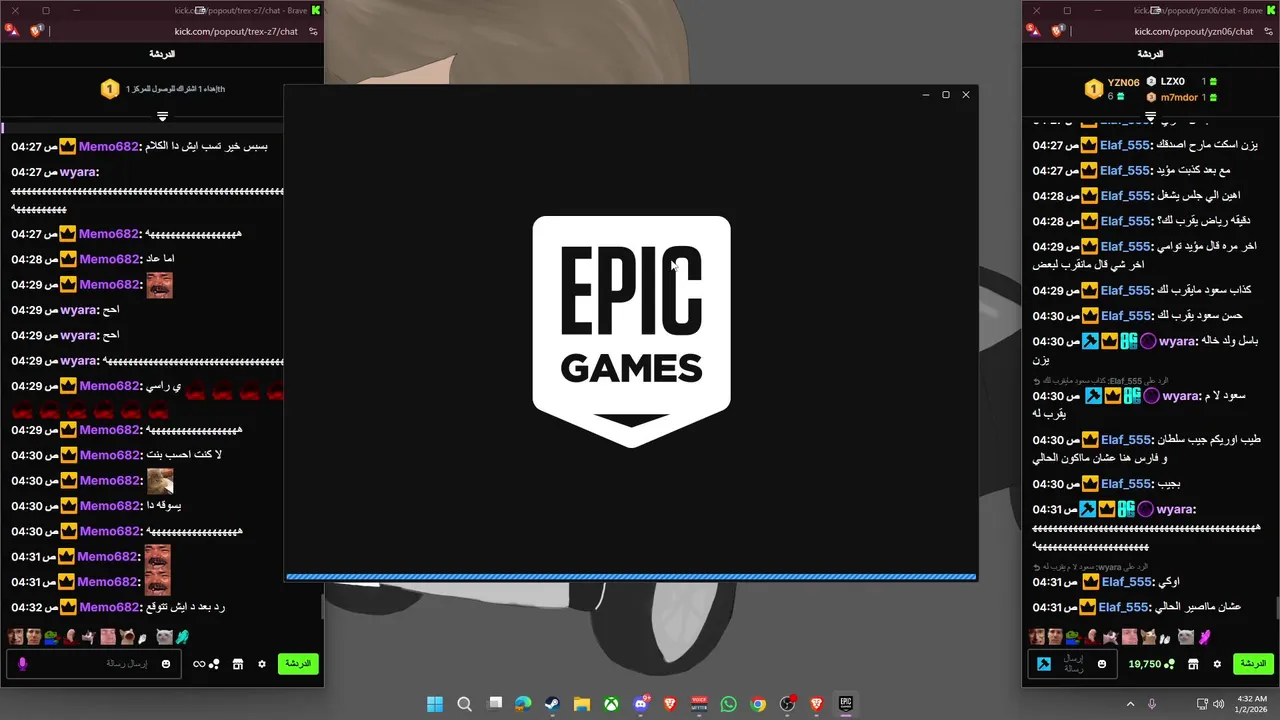Expand leaderboard arrow in yzn06 chat

1150,117
